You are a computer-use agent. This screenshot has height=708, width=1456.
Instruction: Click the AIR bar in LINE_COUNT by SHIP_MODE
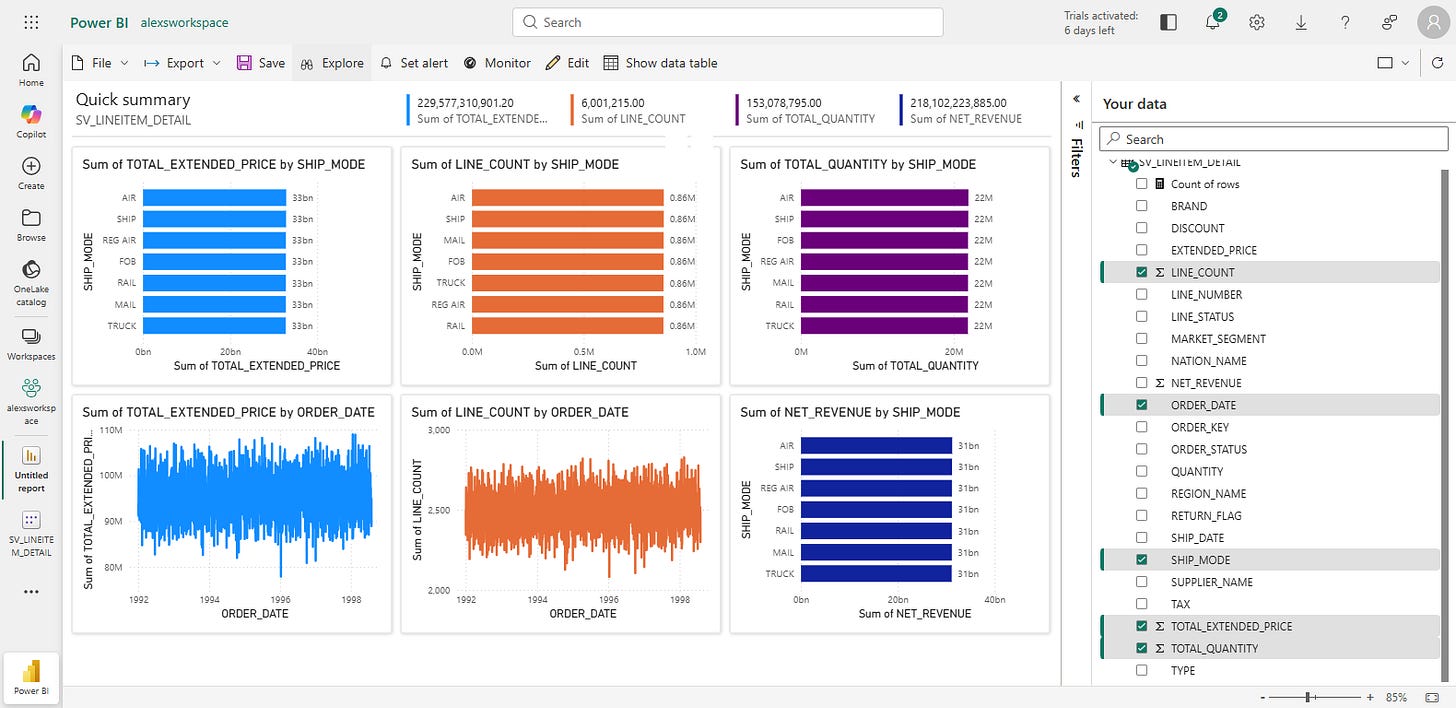coord(568,198)
